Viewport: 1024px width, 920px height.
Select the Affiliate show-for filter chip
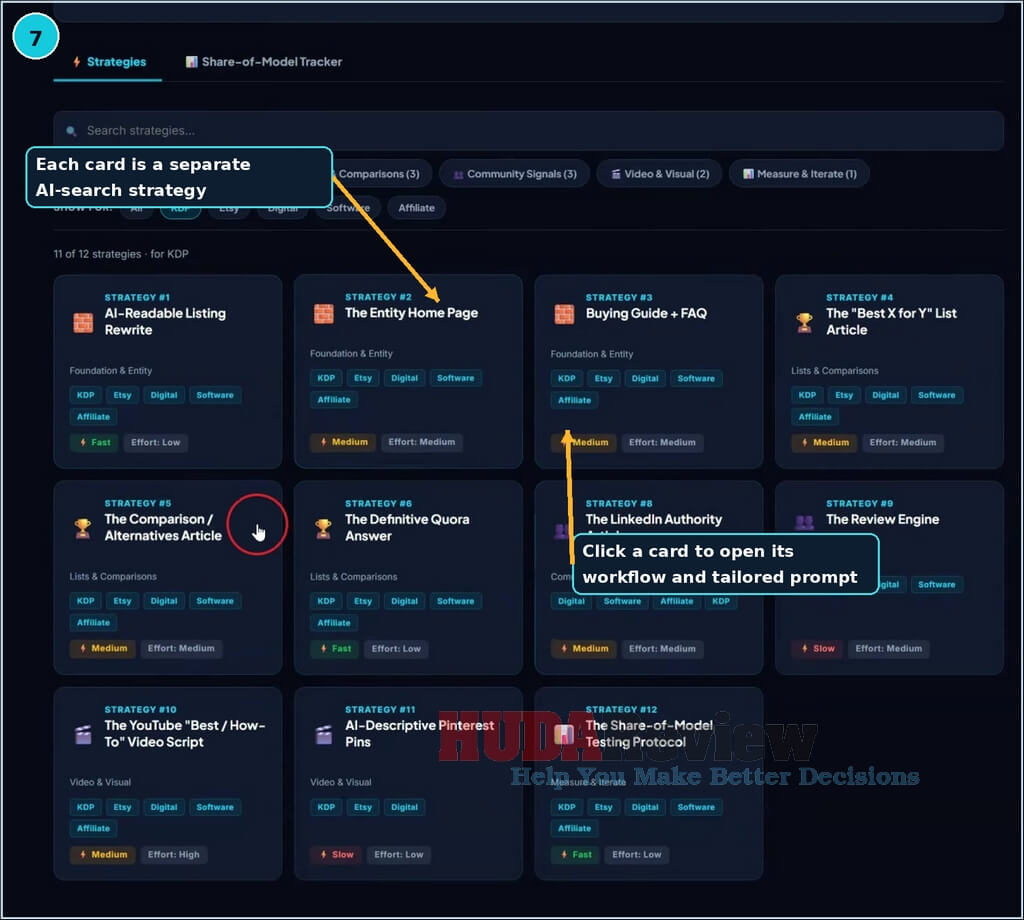click(x=417, y=208)
